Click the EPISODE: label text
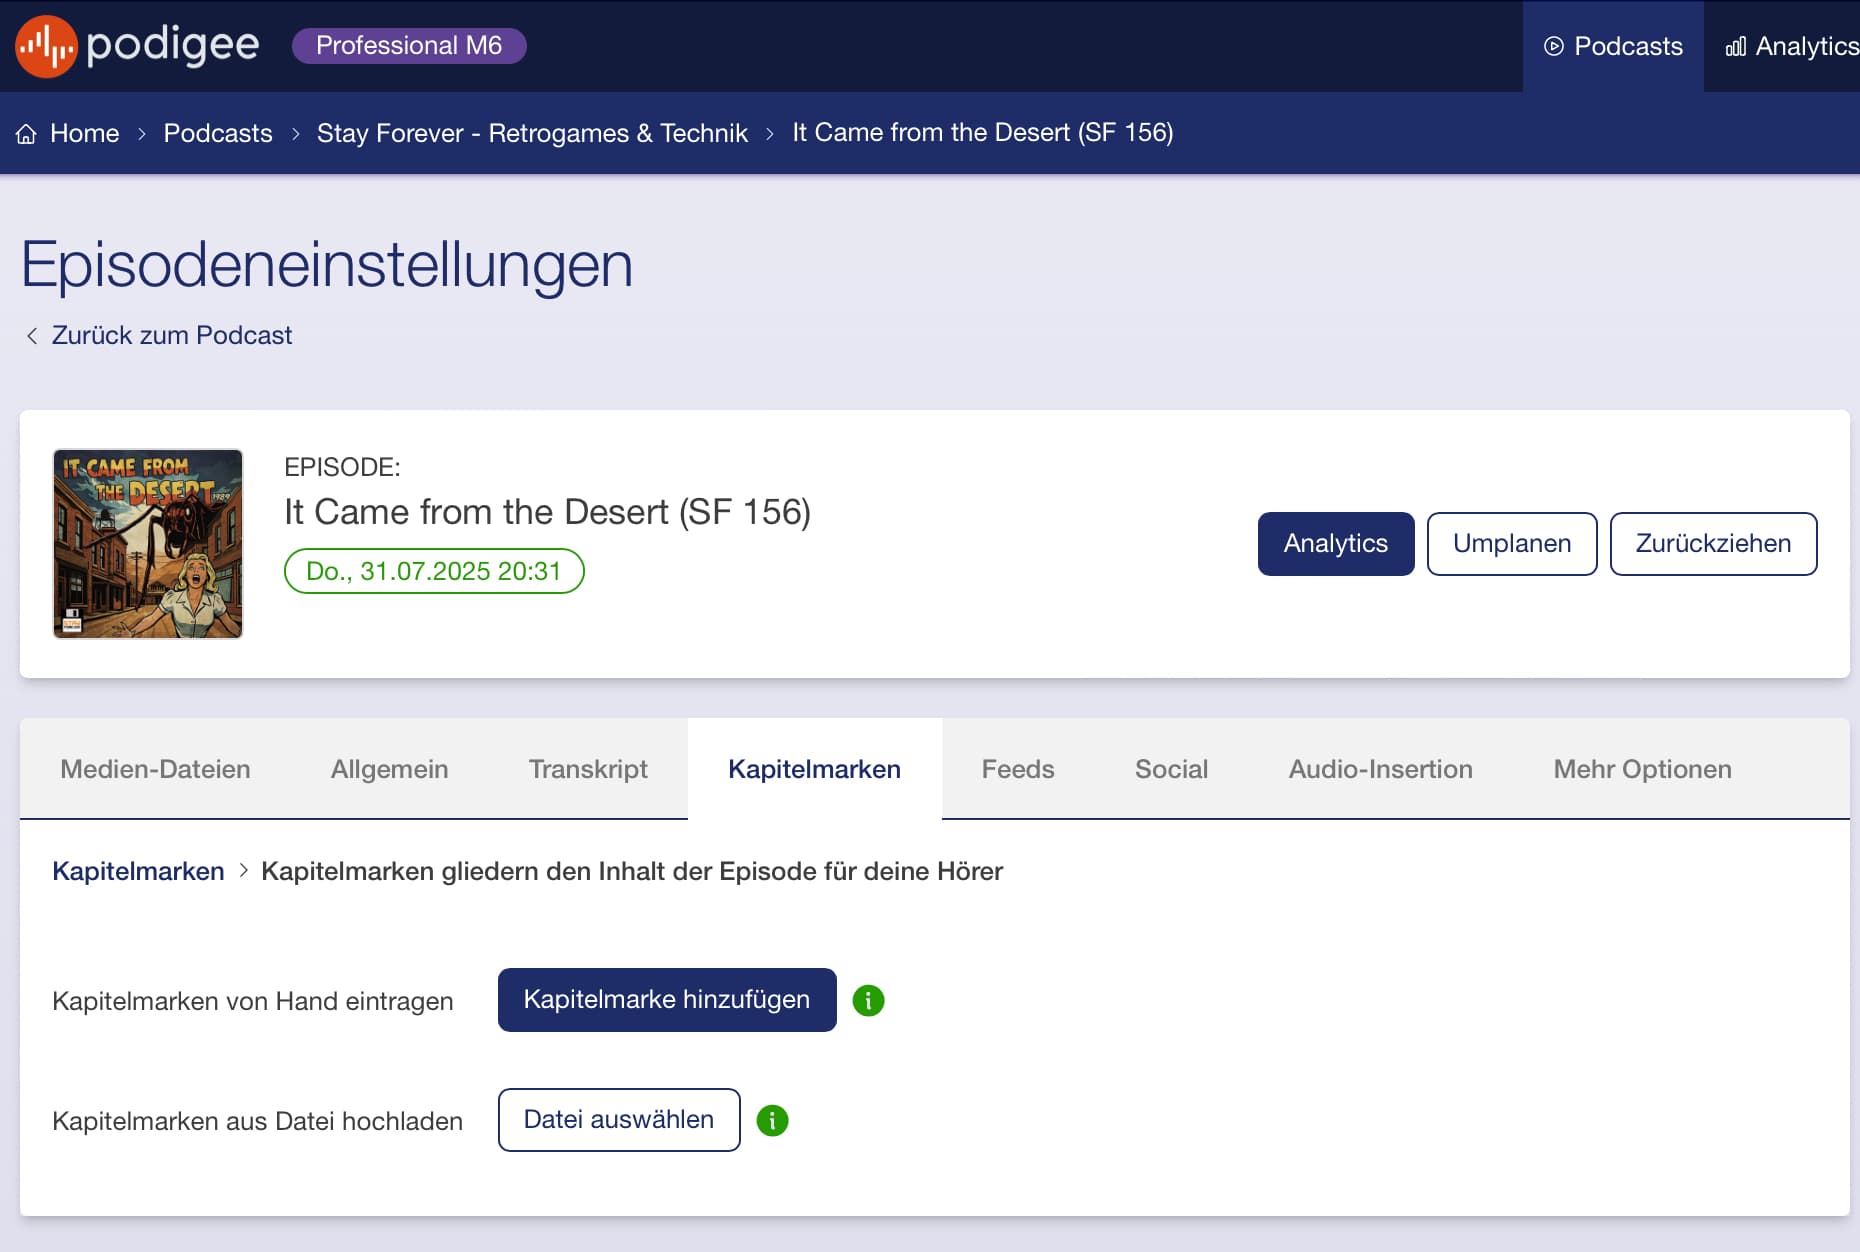 pos(342,467)
